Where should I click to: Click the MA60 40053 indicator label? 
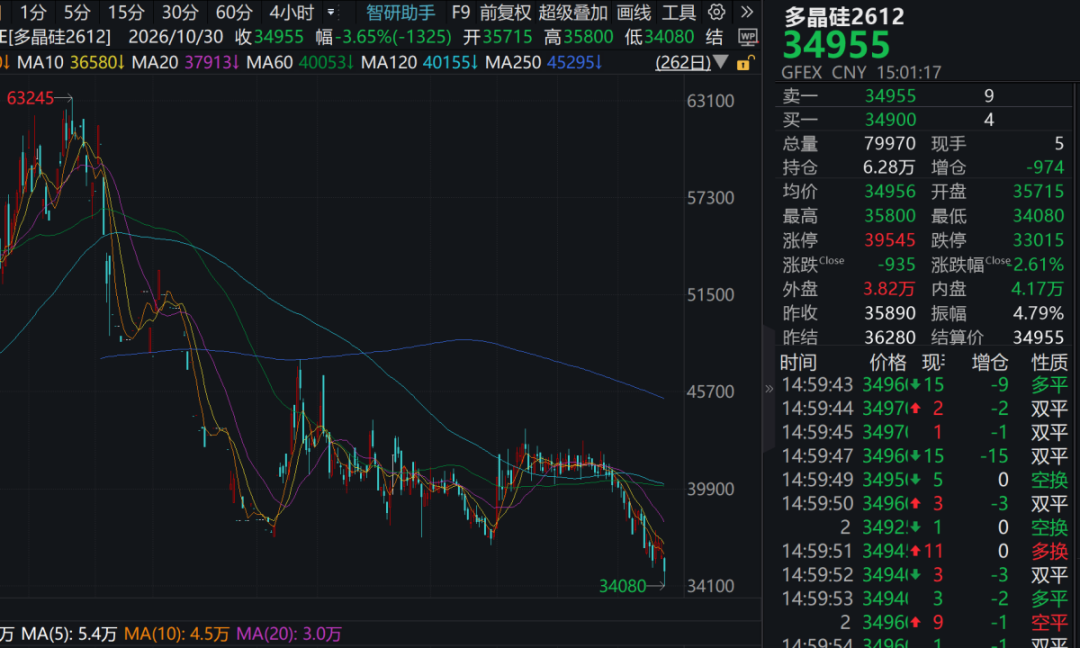(x=300, y=63)
